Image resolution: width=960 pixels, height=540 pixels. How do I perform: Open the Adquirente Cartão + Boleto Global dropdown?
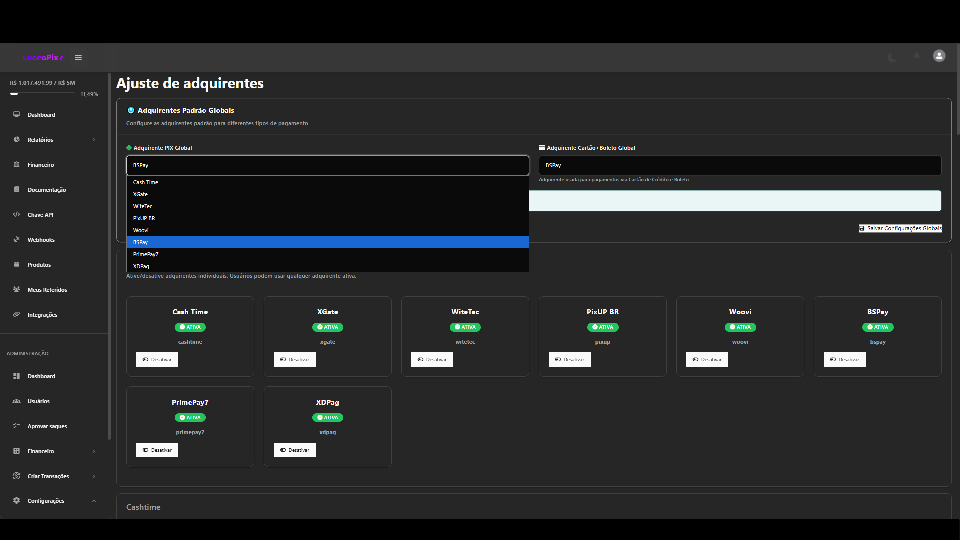[x=739, y=166]
